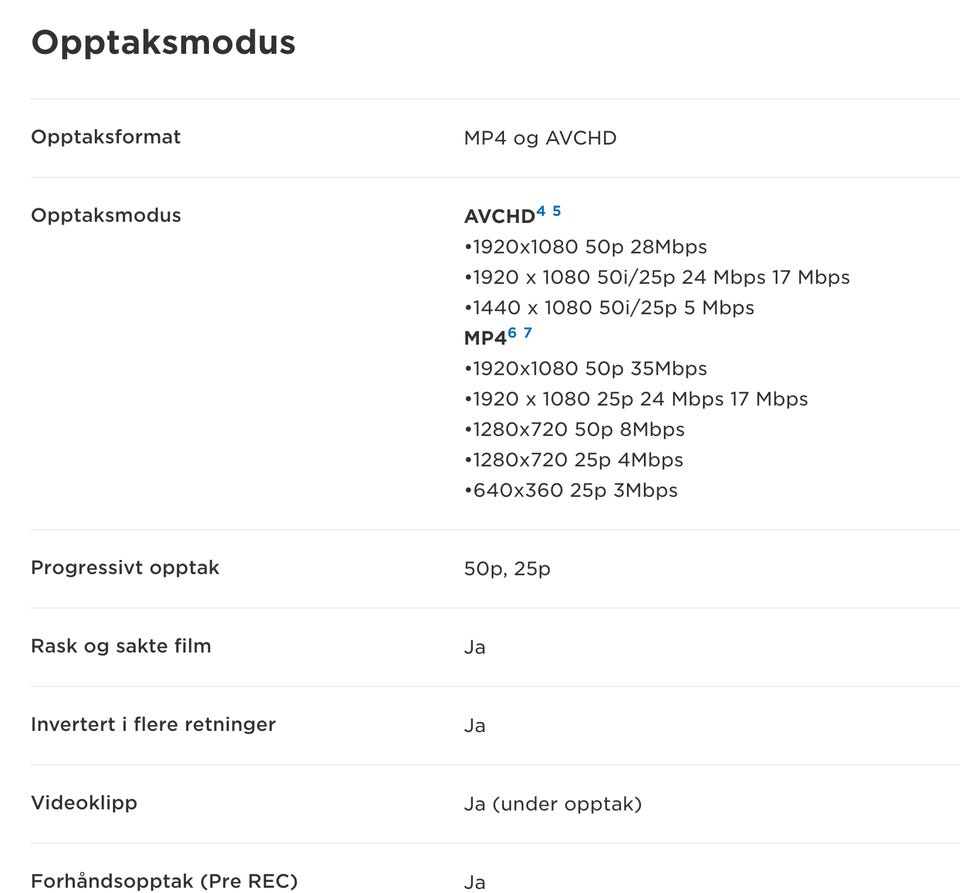Click the 1440 x 1080 50i/25p 5 Mbps line
This screenshot has height=893, width=960.
(609, 308)
